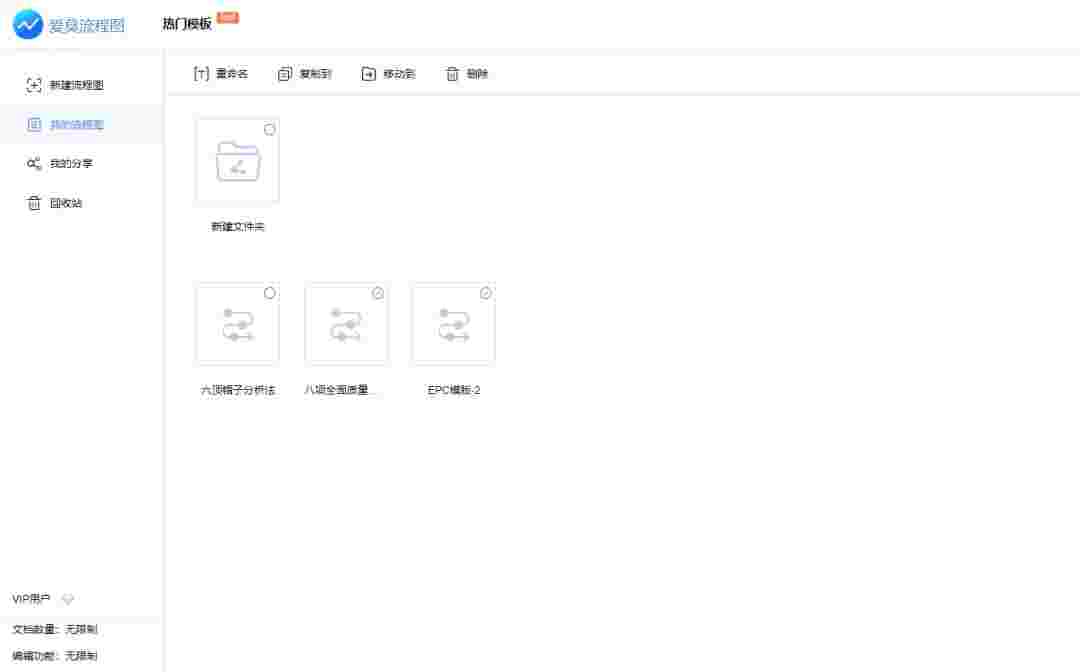Tick the circle on 六顶帽子分析法
Viewport: 1080px width, 672px height.
270,292
